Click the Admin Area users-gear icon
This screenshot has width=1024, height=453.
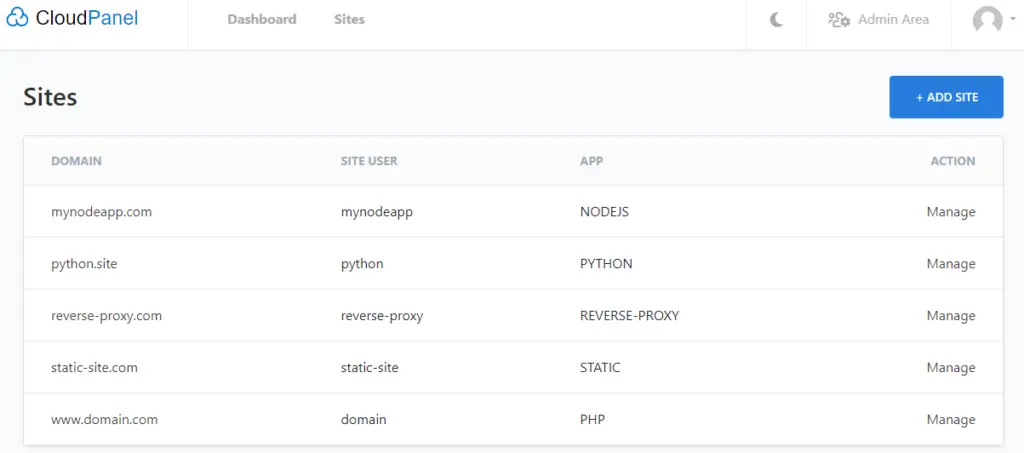tap(839, 20)
